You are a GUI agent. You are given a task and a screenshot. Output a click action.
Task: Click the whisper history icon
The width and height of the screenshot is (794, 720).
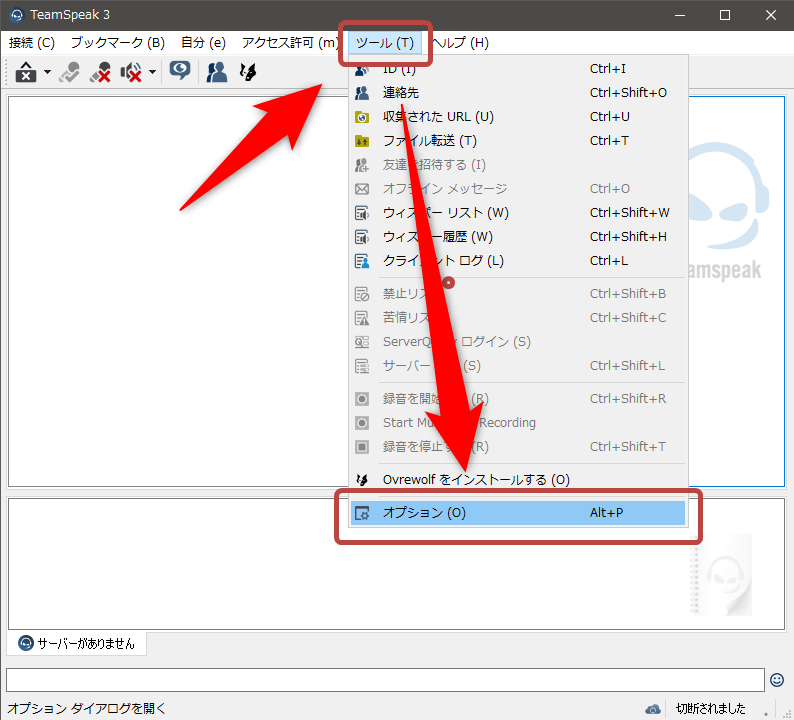362,237
